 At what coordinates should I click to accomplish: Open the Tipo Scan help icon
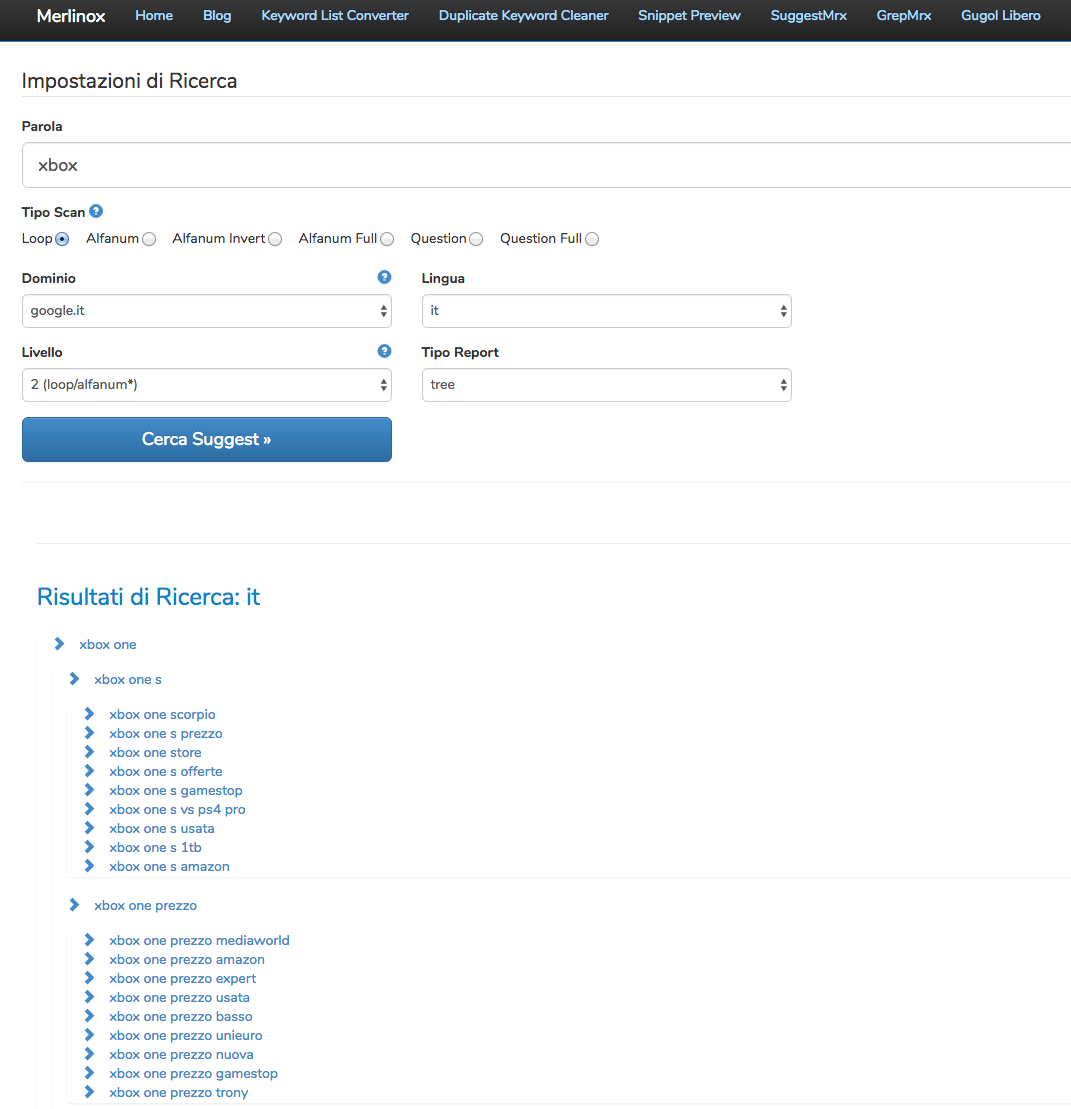point(96,211)
